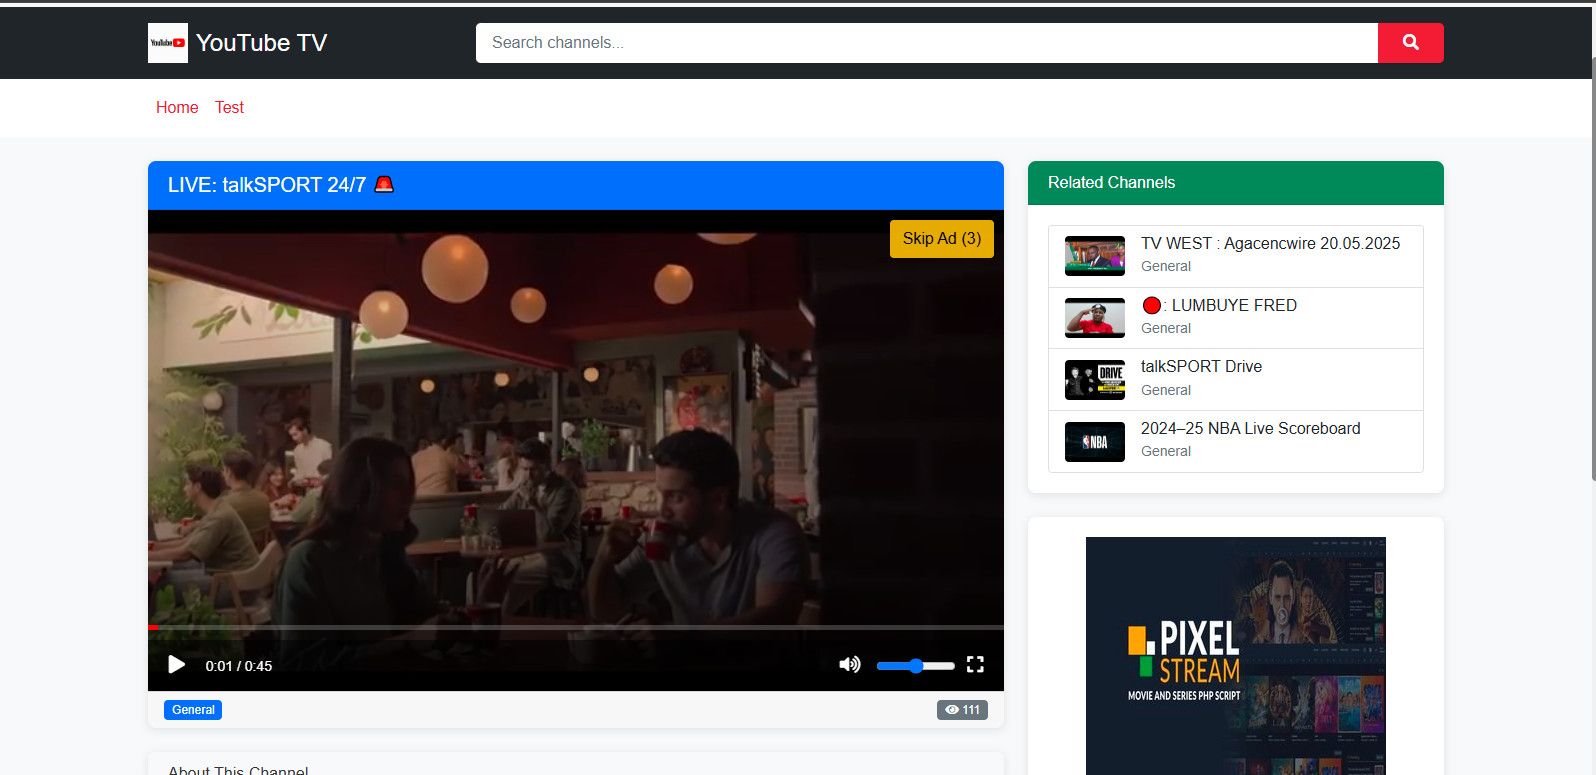Image resolution: width=1596 pixels, height=775 pixels.
Task: Click the General category badge
Action: point(193,710)
